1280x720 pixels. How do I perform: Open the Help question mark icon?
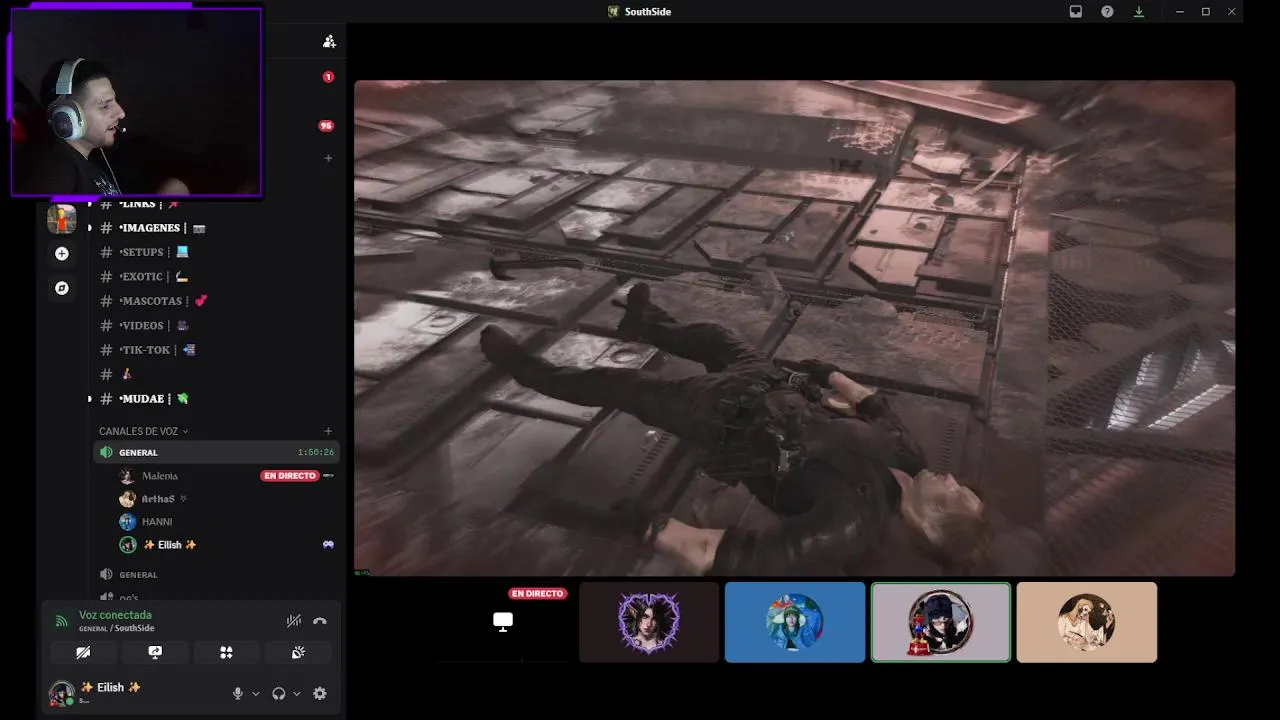pos(1107,12)
